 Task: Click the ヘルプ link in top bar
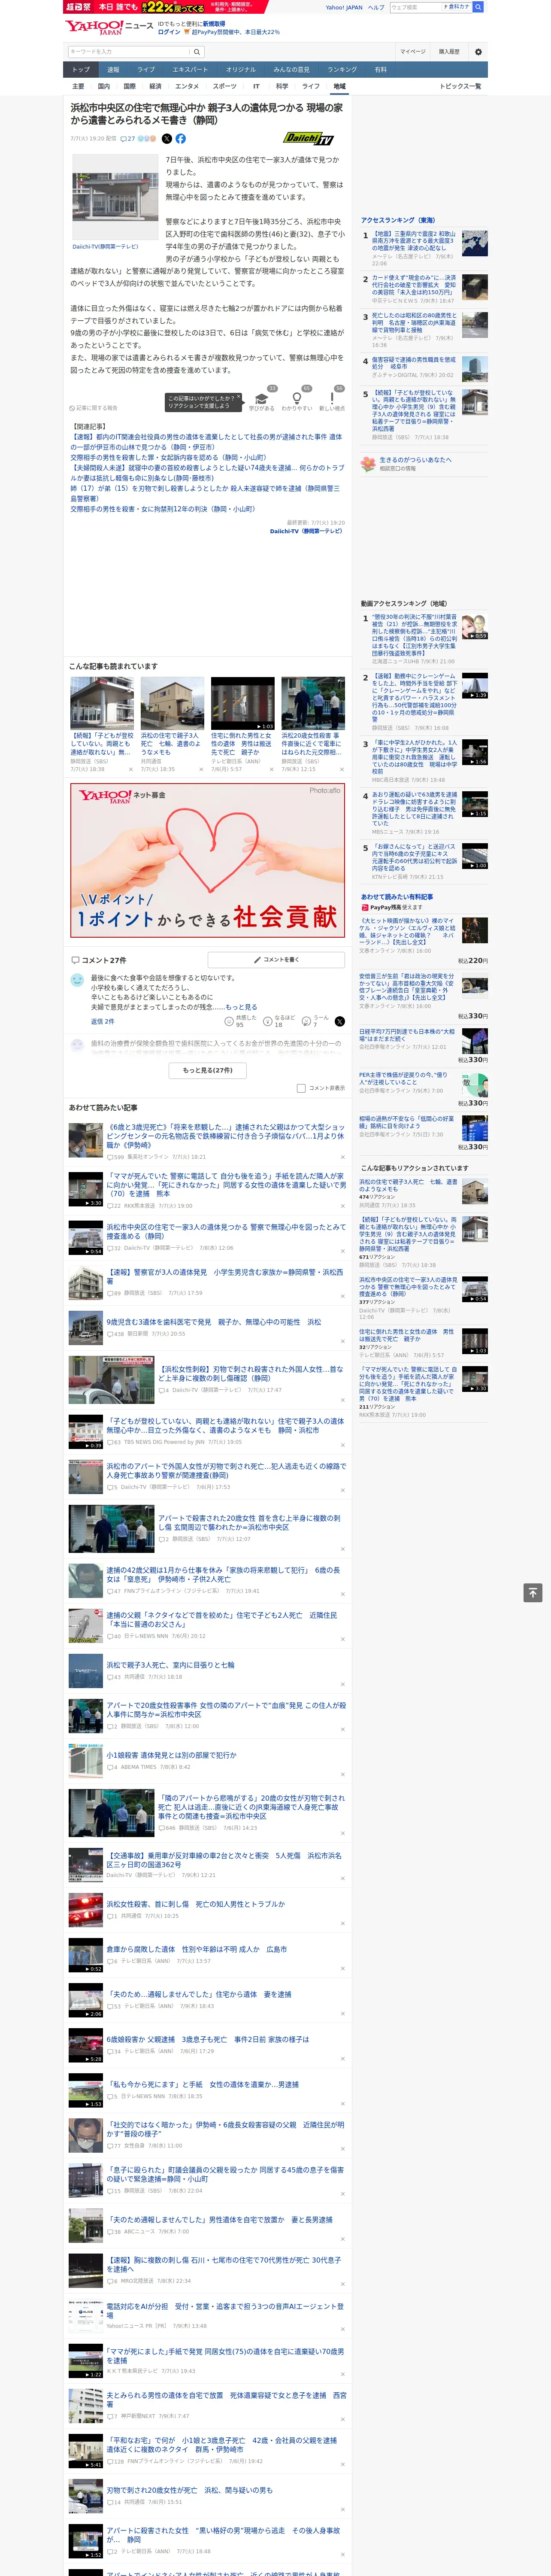point(376,7)
